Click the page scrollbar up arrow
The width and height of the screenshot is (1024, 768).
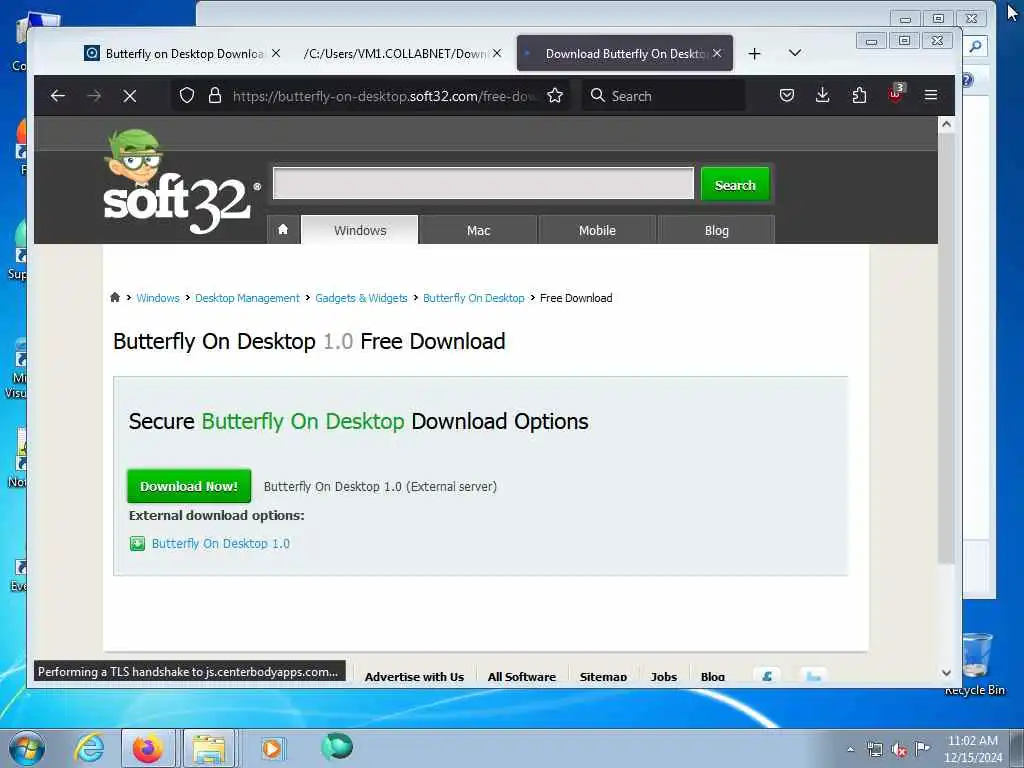click(946, 124)
